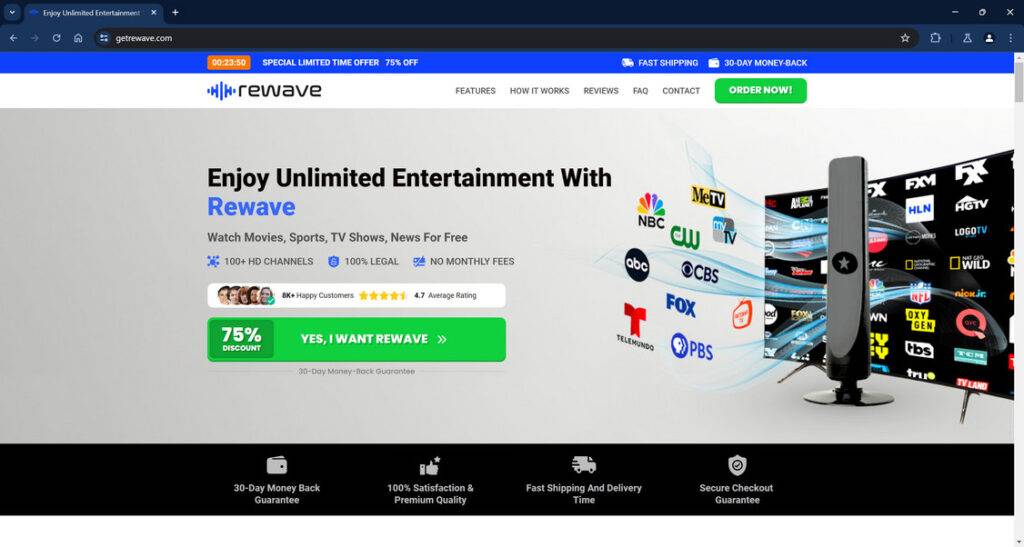
Task: Click the Telemundo logo
Action: pos(635,326)
